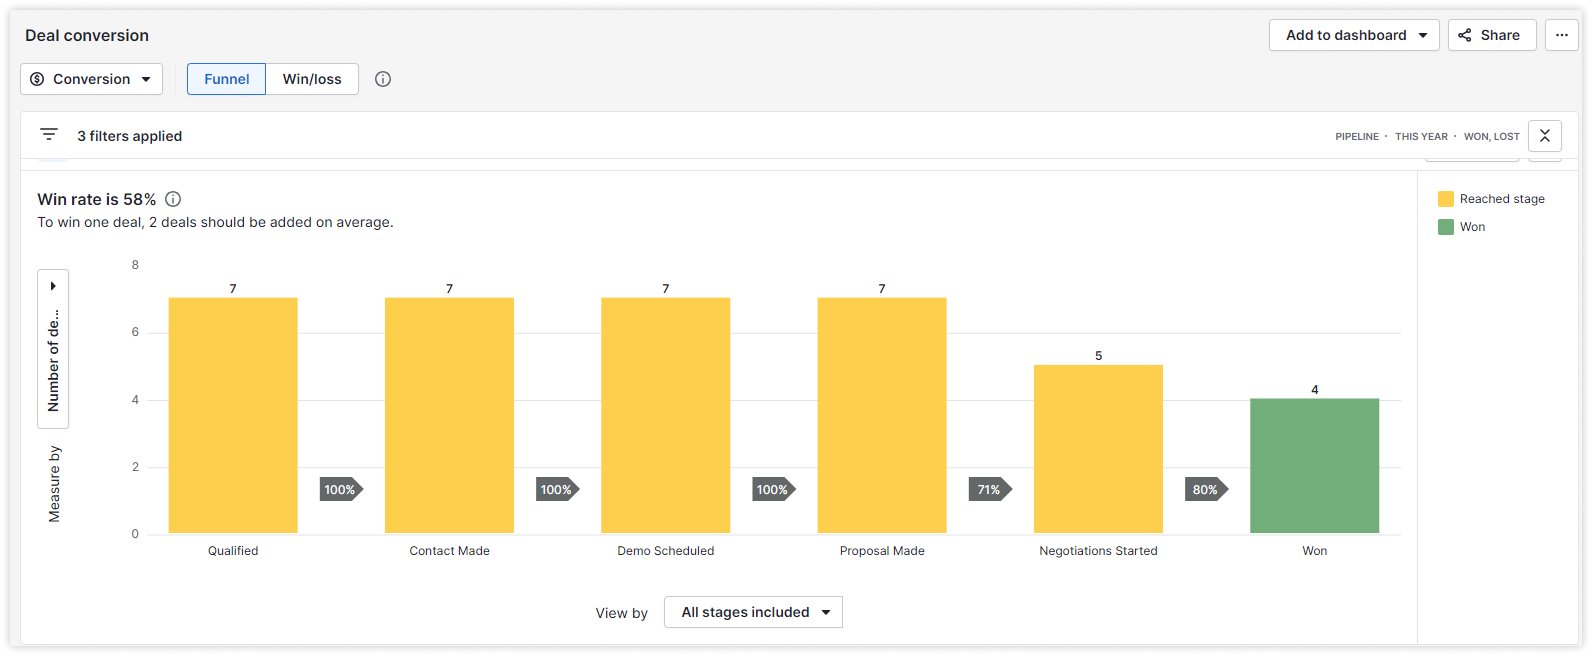Click the 3 filters applied label

coord(129,136)
